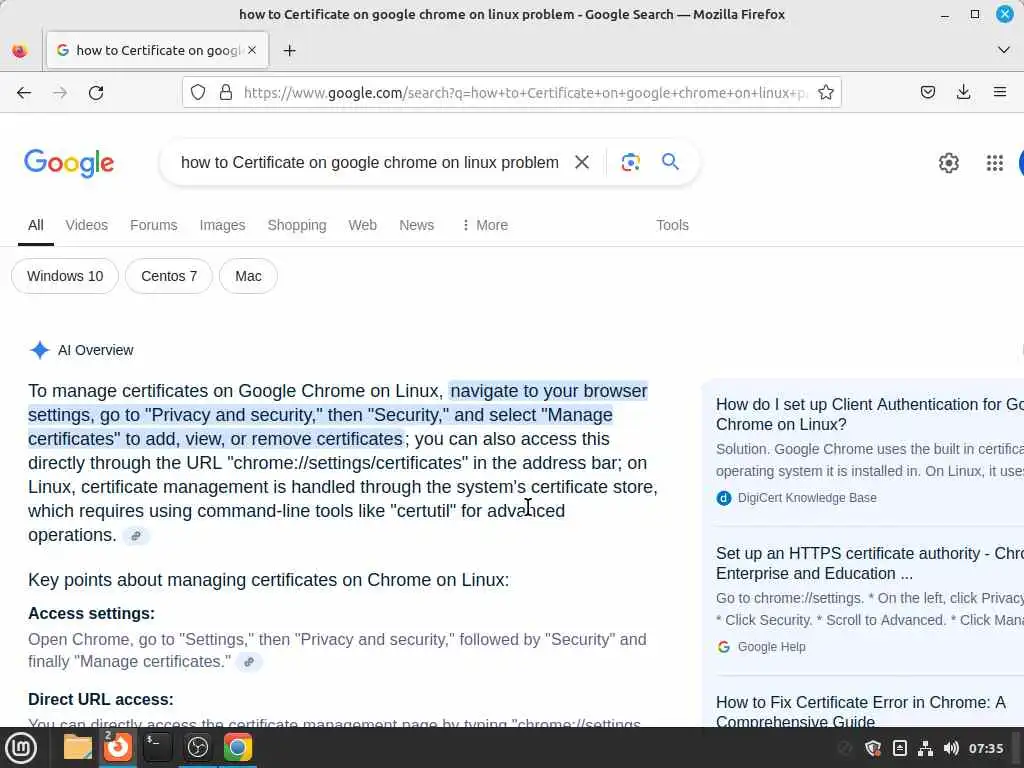
Task: Open 'Set up Client Authentication' DigiCert result
Action: pyautogui.click(x=870, y=414)
